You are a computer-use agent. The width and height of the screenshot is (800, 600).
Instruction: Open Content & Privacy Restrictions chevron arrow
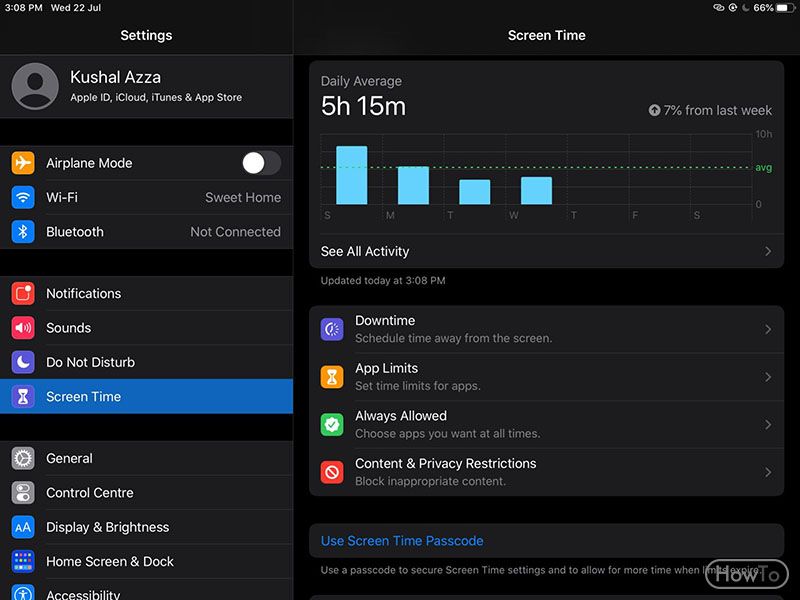[768, 472]
